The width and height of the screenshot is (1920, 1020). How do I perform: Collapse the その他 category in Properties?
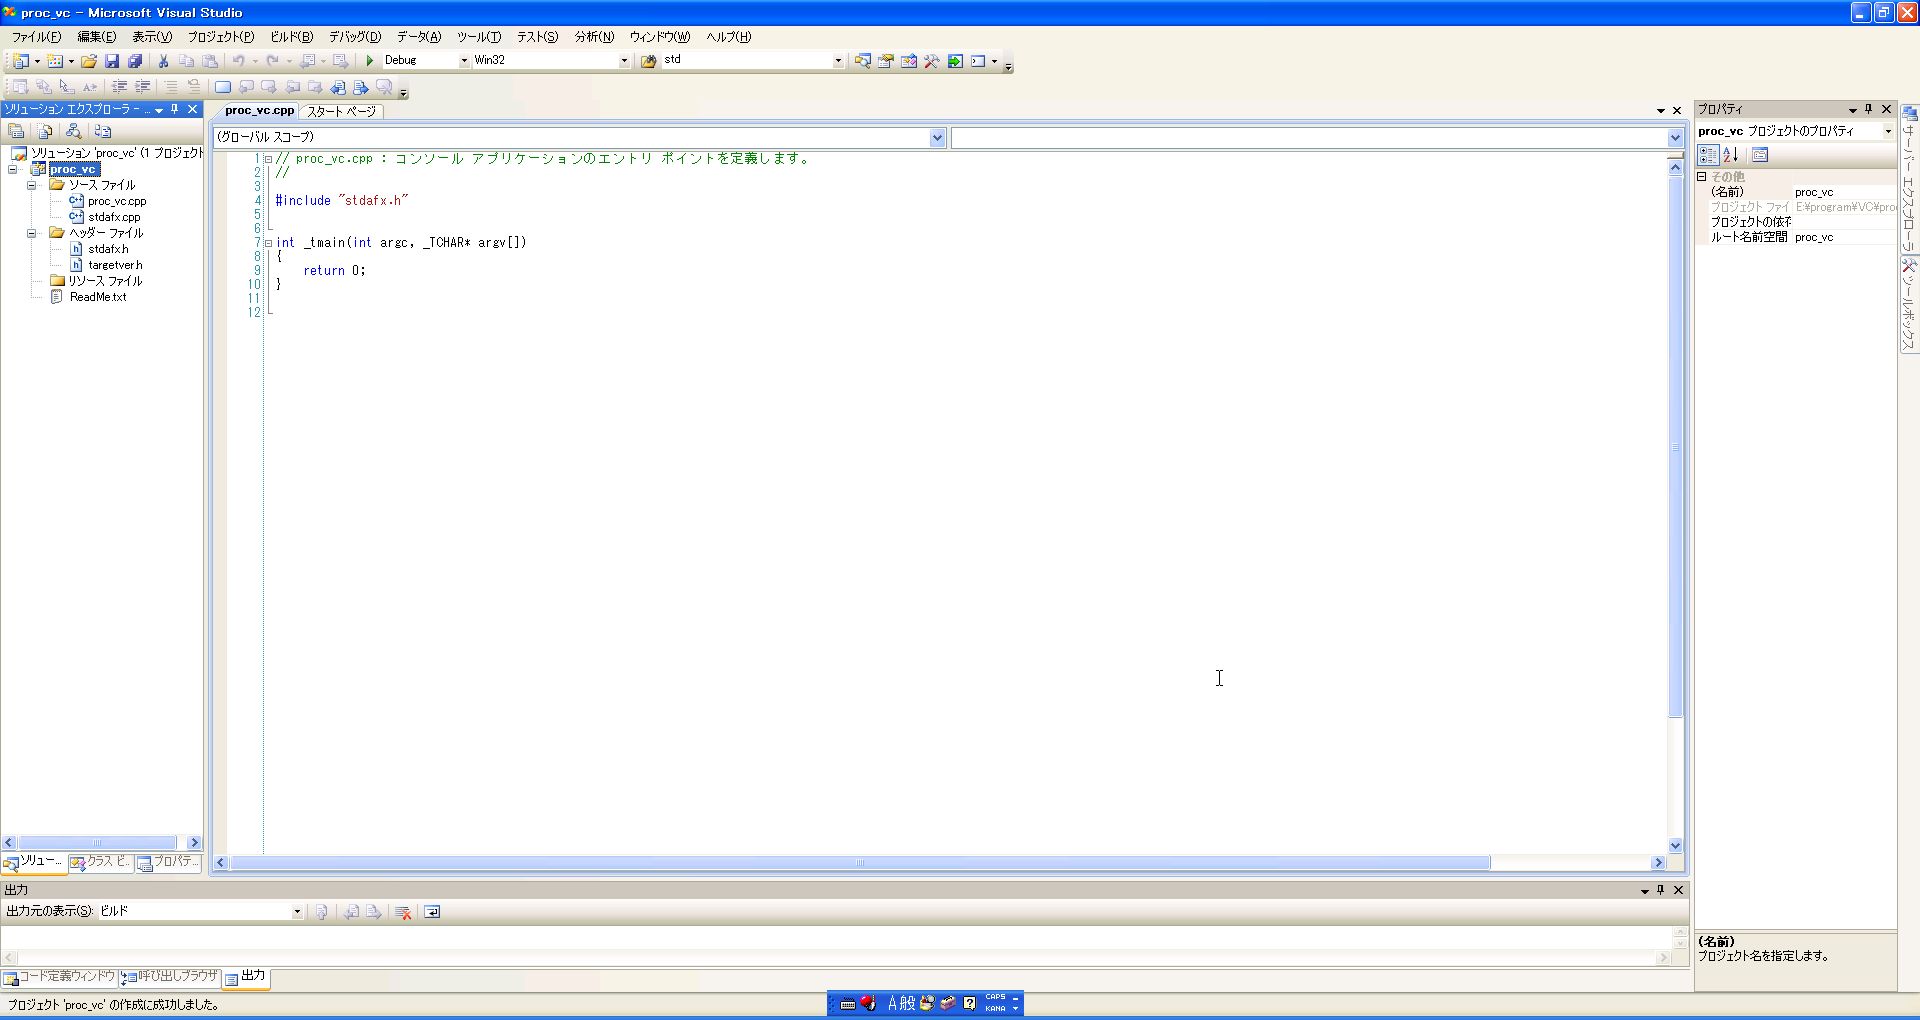pyautogui.click(x=1702, y=177)
